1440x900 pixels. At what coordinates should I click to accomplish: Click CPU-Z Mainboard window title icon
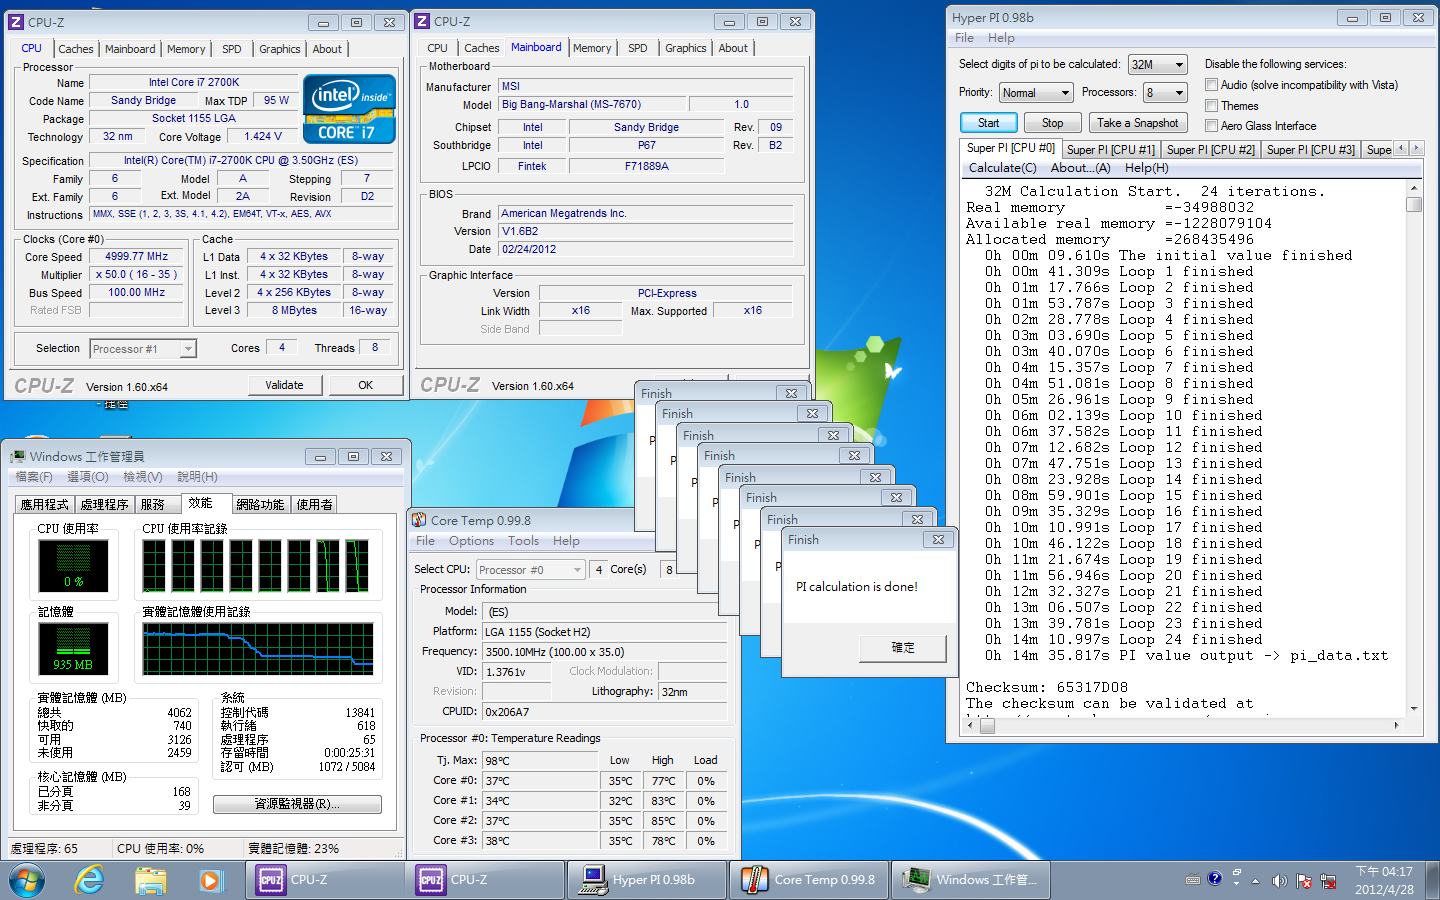[422, 21]
